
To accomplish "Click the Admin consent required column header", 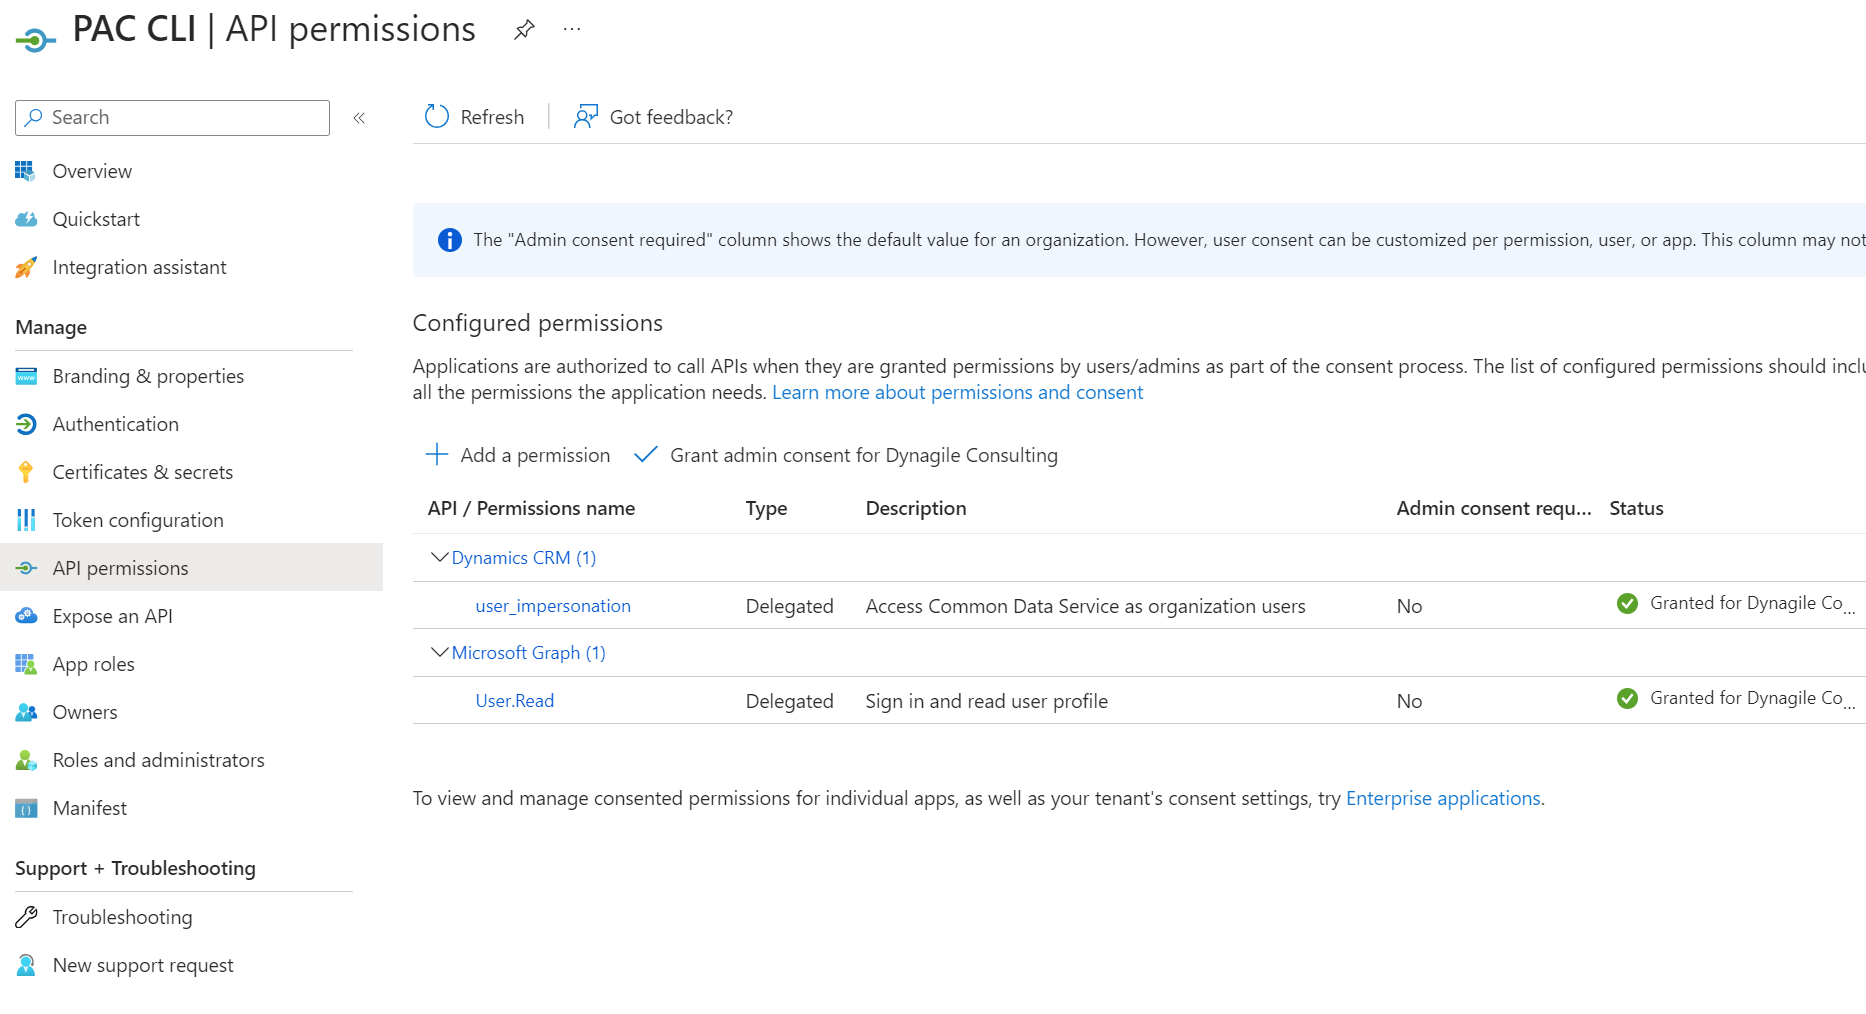I will (x=1494, y=508).
